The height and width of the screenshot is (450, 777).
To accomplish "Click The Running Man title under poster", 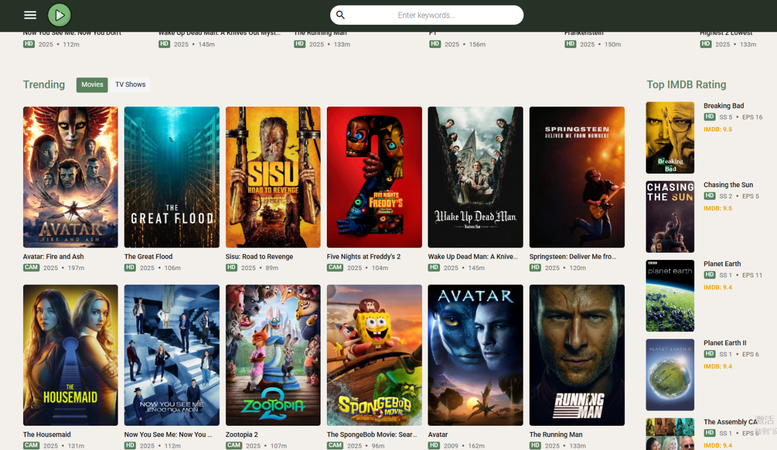I will 556,435.
